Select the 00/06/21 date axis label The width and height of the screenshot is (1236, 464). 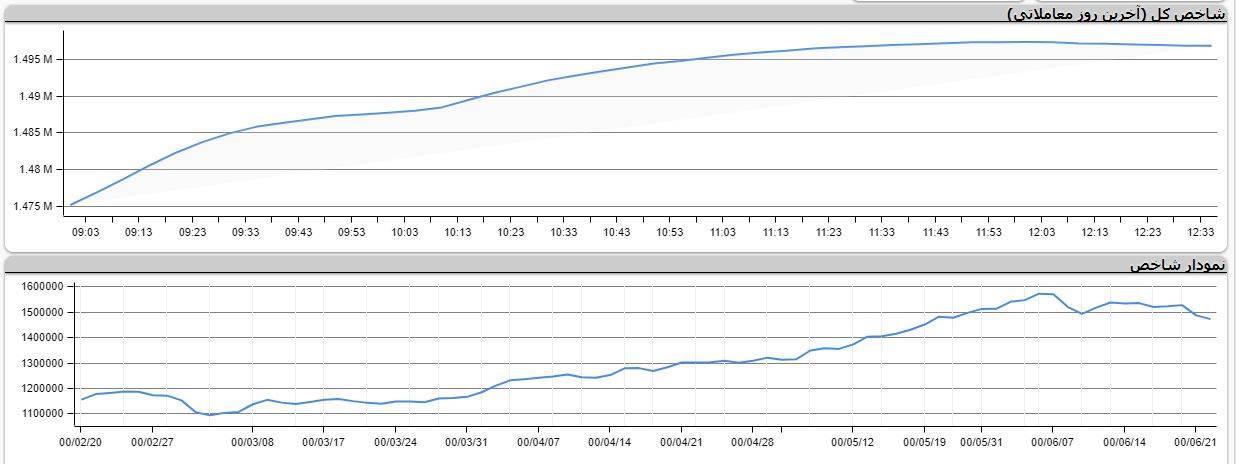[1195, 439]
